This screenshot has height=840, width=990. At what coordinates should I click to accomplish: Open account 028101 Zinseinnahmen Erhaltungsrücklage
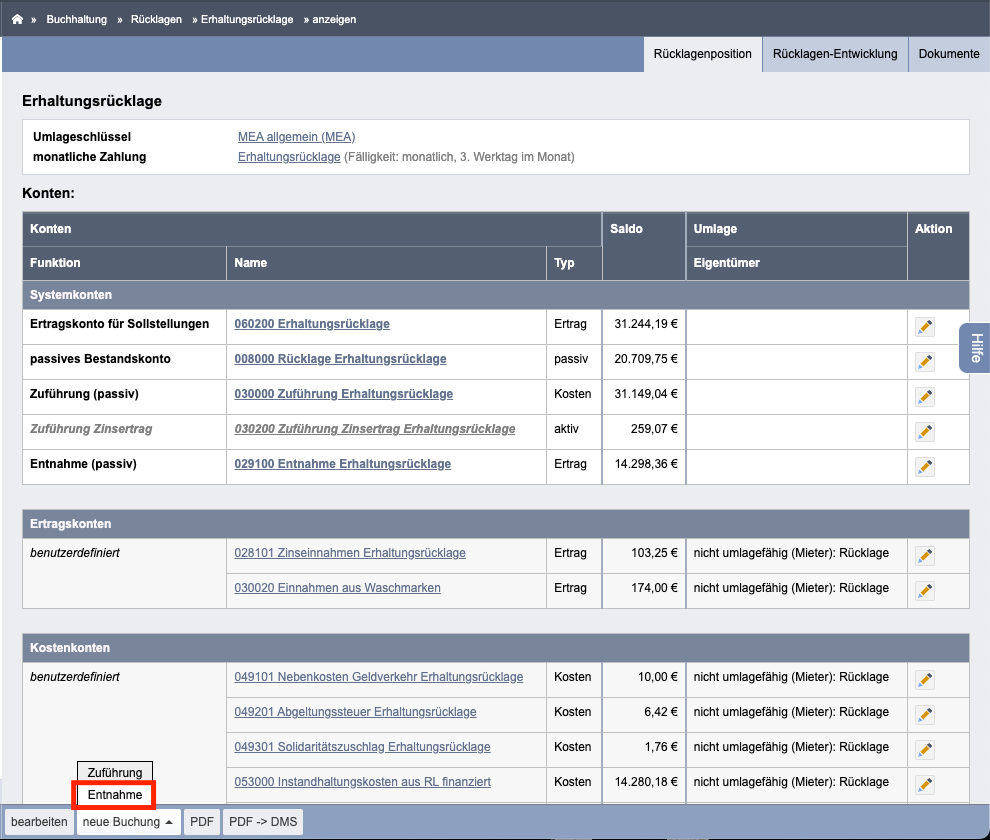(x=350, y=553)
